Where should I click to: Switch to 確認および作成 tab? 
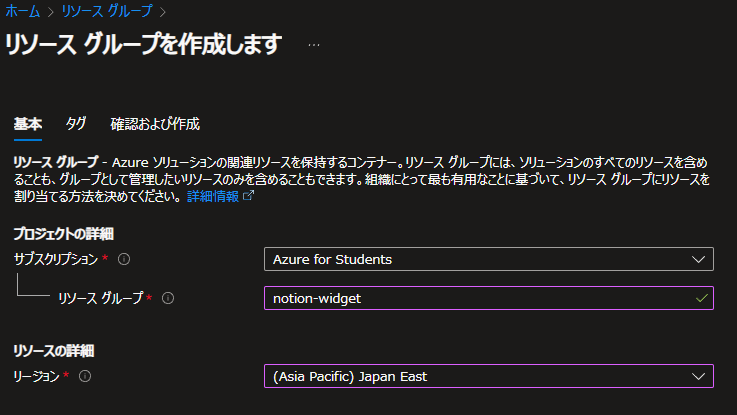click(x=155, y=124)
